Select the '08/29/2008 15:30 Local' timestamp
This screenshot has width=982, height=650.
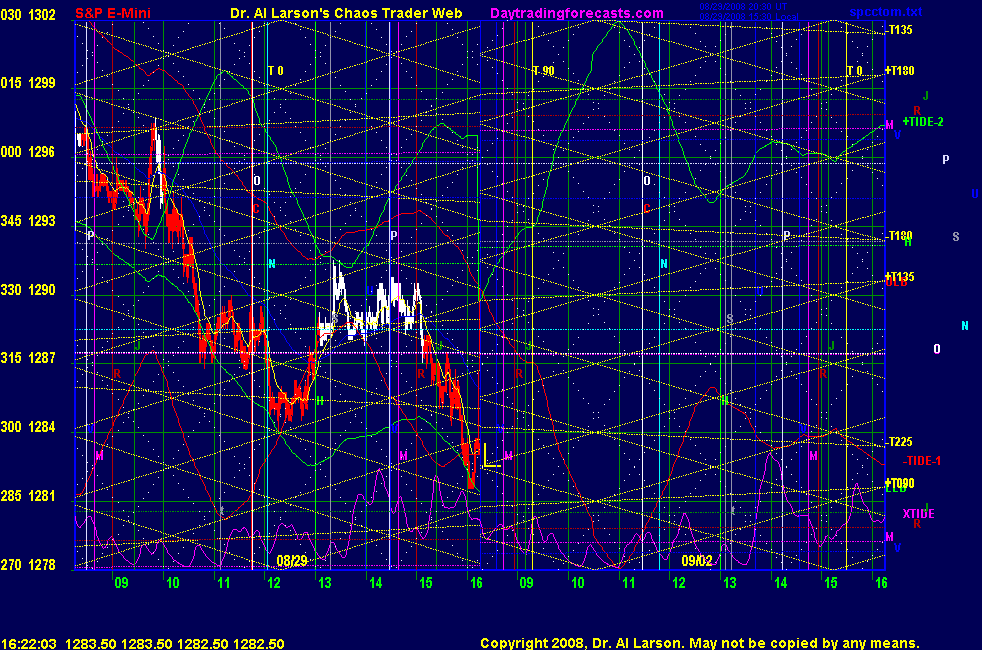748,16
